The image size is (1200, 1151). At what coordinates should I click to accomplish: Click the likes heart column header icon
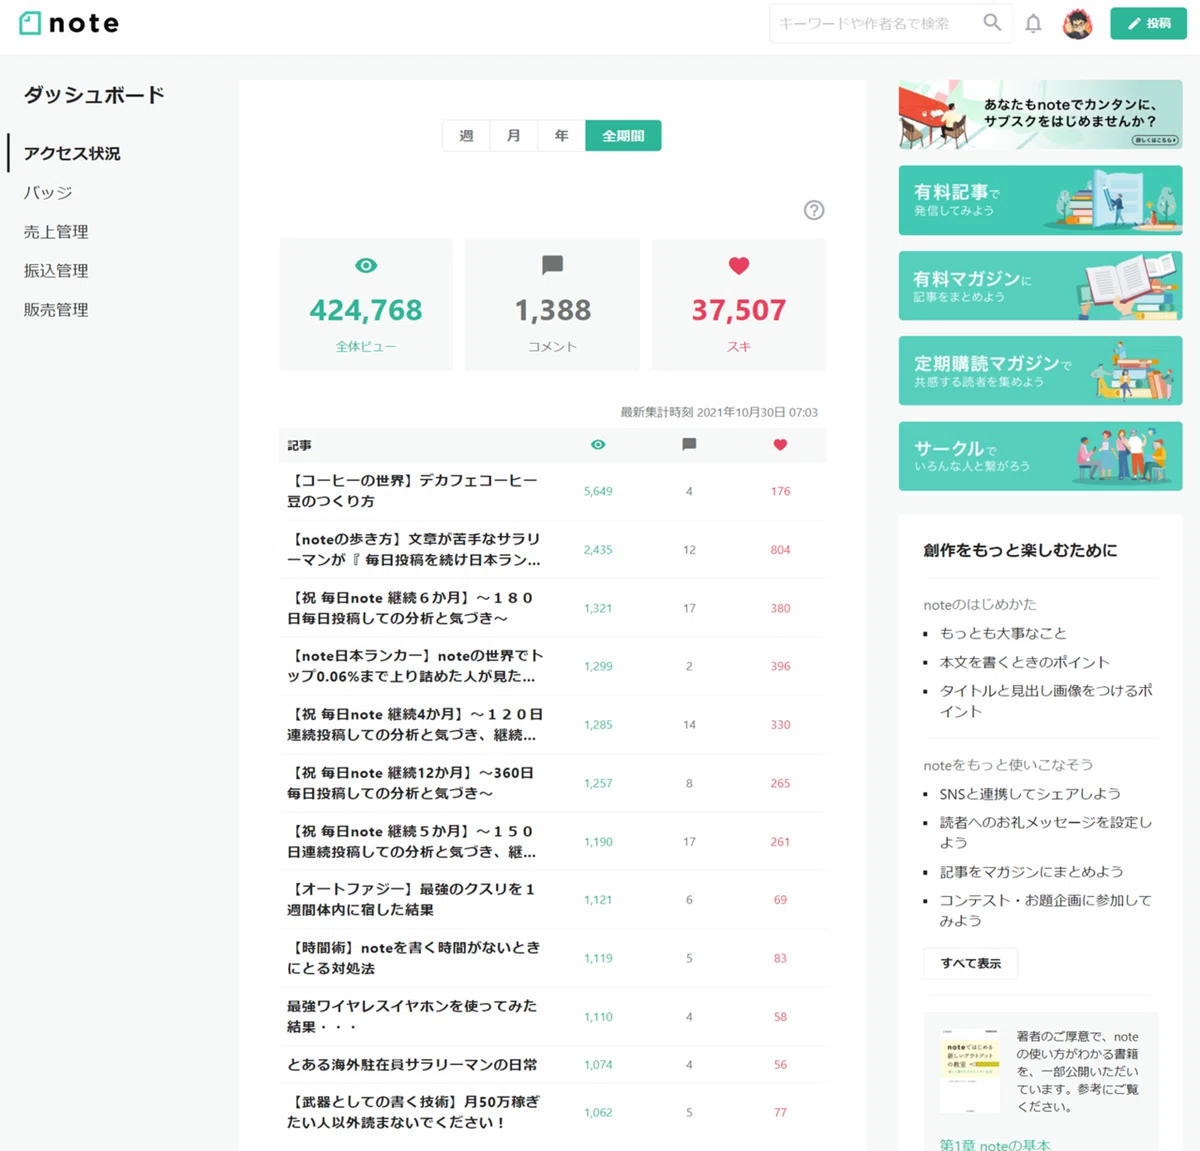[x=780, y=445]
